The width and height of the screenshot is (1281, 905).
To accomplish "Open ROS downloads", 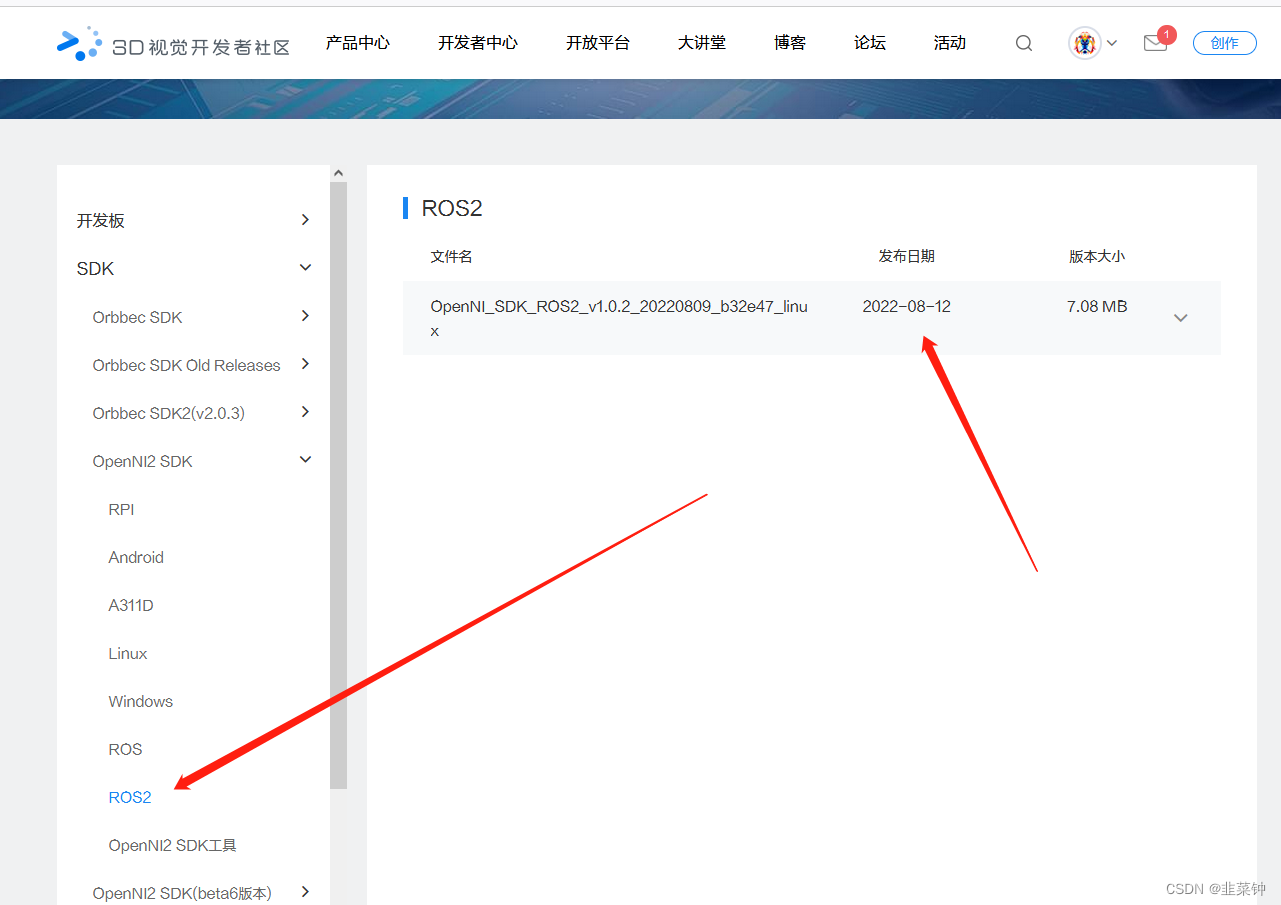I will click(x=126, y=749).
